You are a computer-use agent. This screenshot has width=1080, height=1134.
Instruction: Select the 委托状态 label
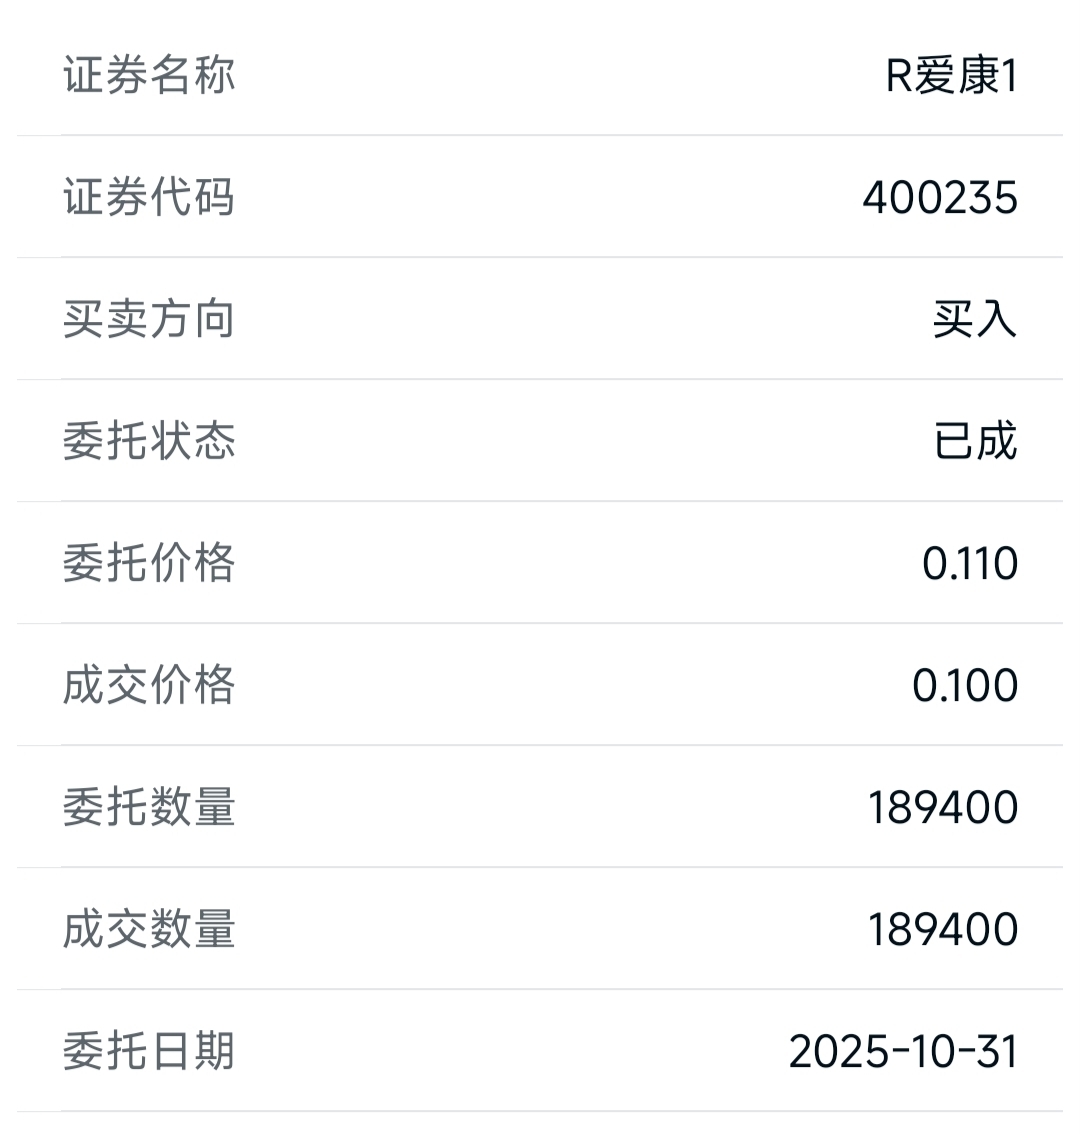[x=149, y=440]
